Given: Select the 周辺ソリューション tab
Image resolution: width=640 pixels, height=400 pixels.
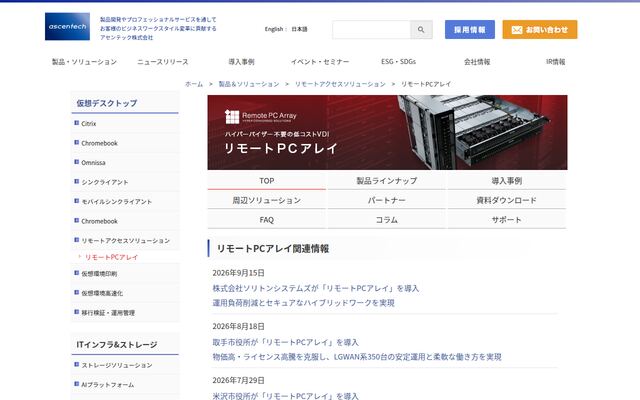Looking at the screenshot, I should (267, 200).
